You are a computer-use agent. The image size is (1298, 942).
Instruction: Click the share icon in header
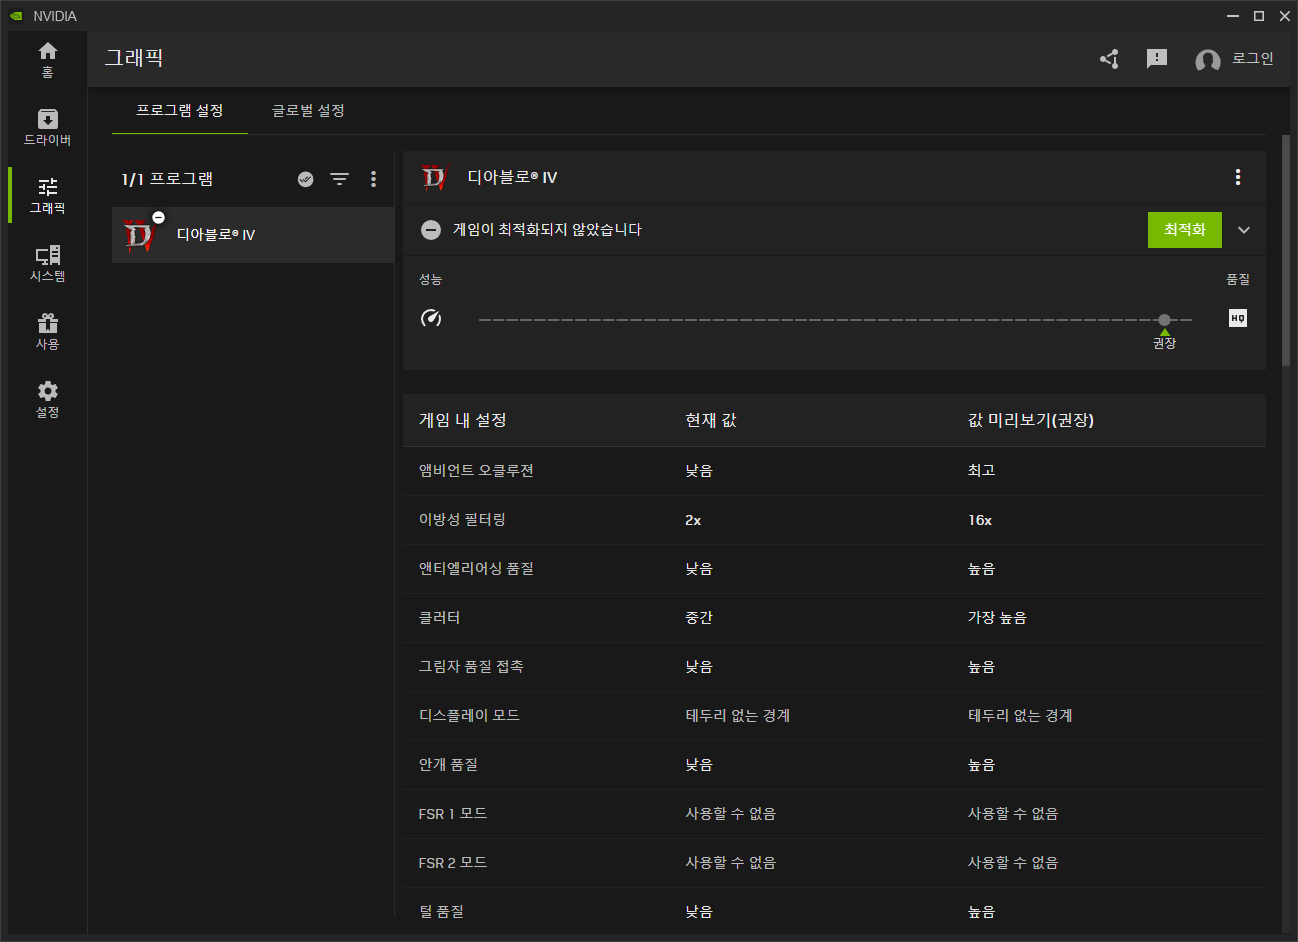(1109, 59)
